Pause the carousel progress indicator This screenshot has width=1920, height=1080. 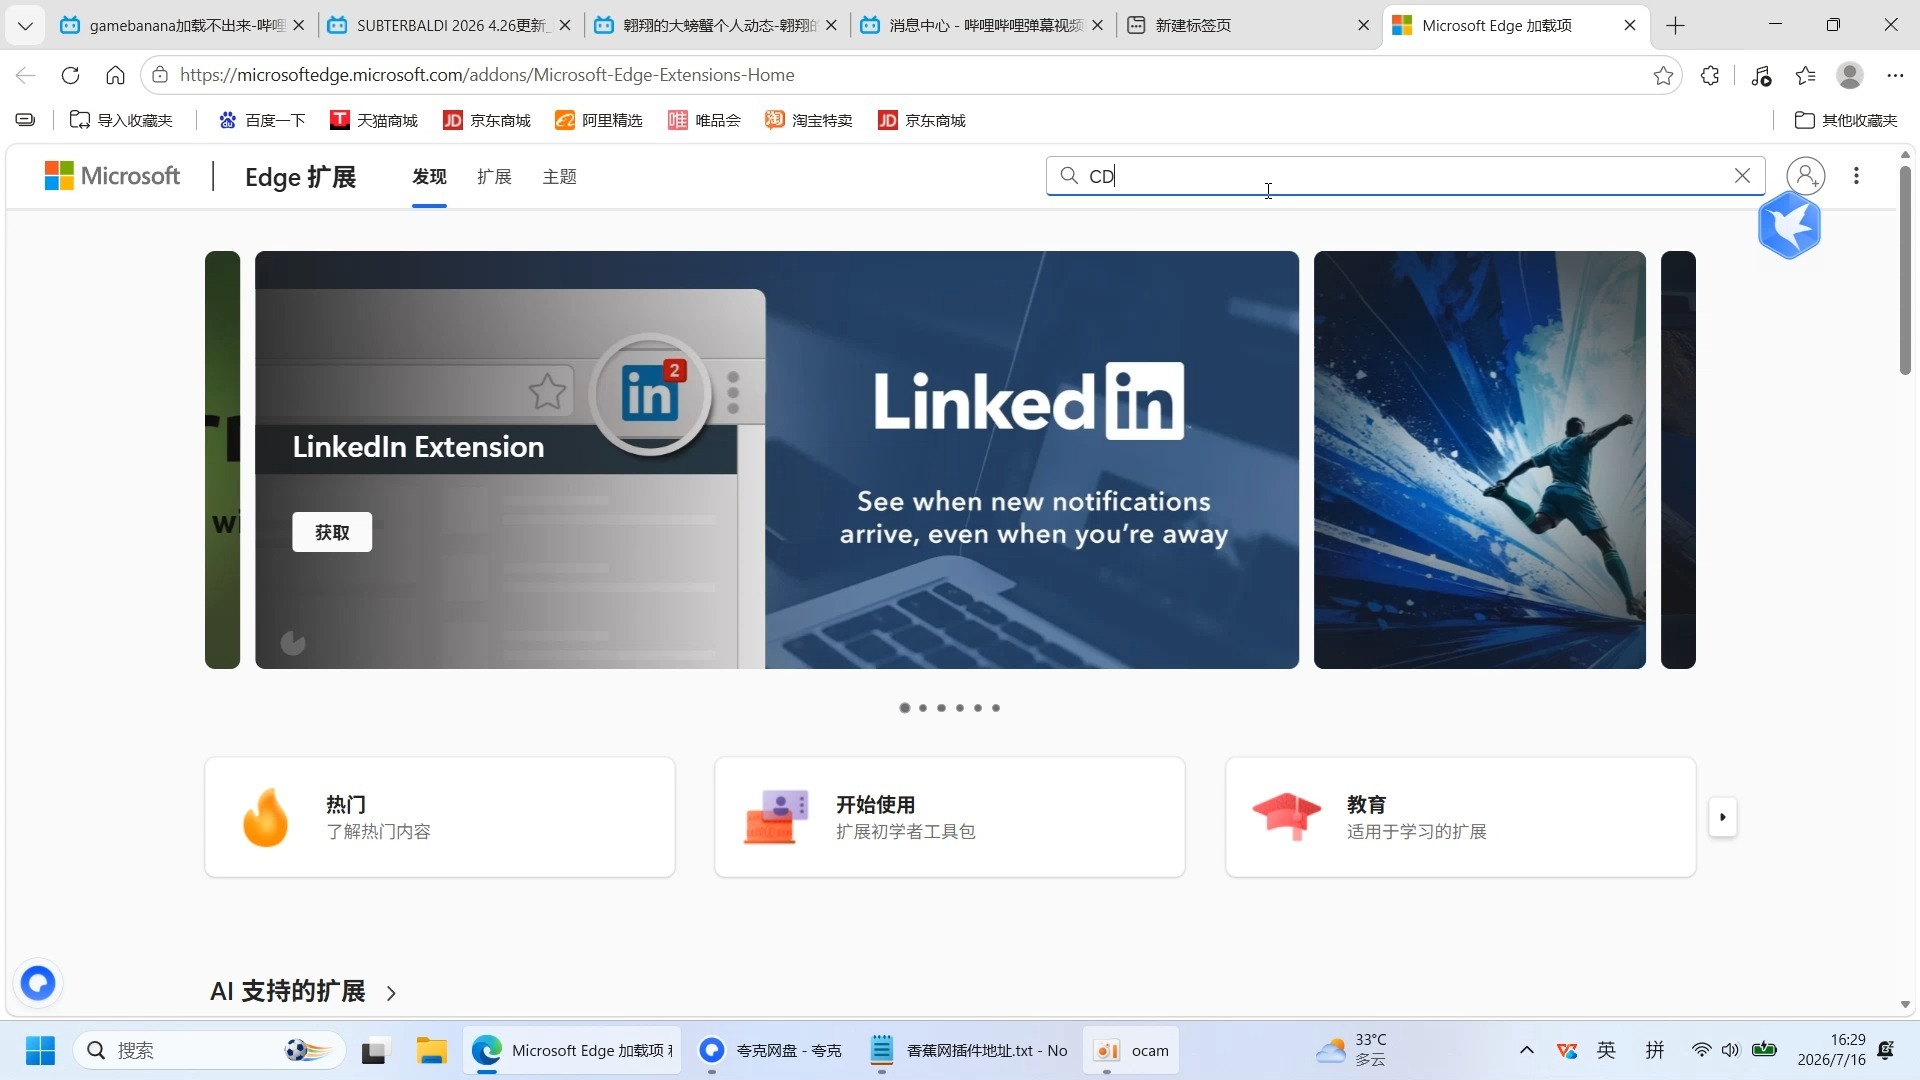point(293,643)
